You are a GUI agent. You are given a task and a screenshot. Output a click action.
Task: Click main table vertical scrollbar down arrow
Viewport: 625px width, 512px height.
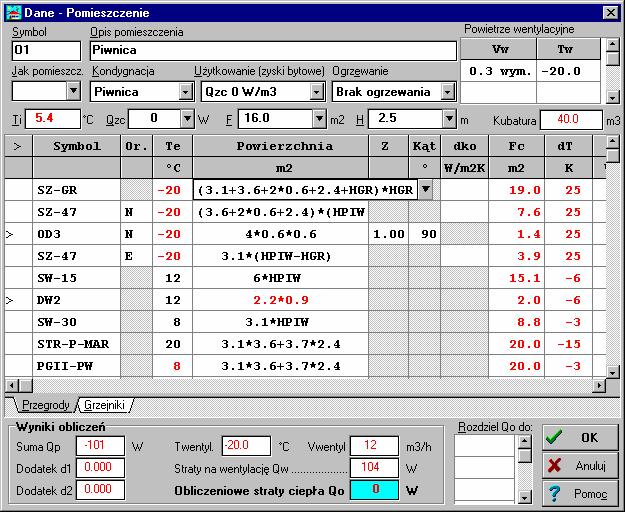pos(612,372)
